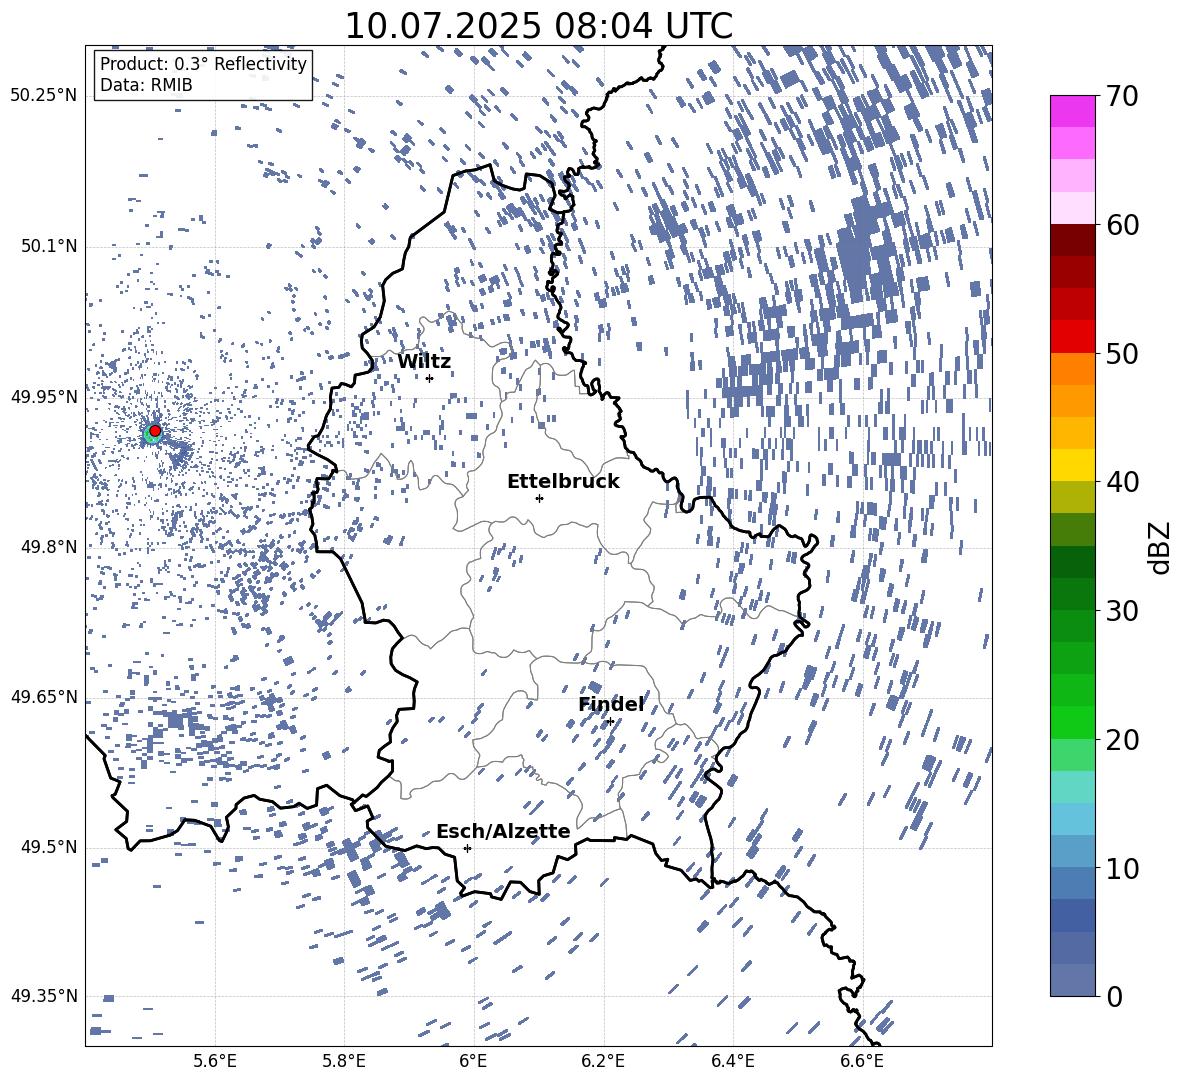Click the 49.8°N latitude label
The height and width of the screenshot is (1081, 1184).
[x=49, y=547]
